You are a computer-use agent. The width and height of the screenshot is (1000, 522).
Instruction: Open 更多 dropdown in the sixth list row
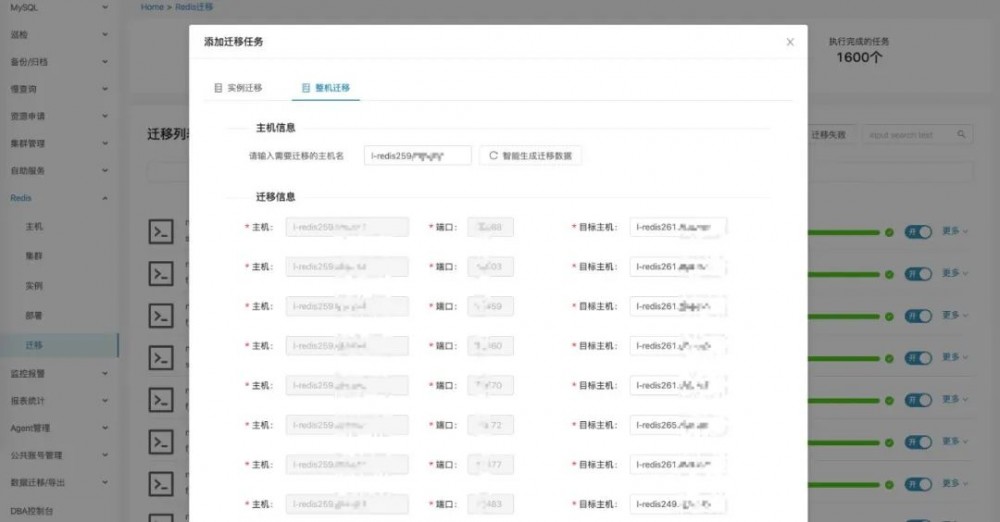point(955,442)
